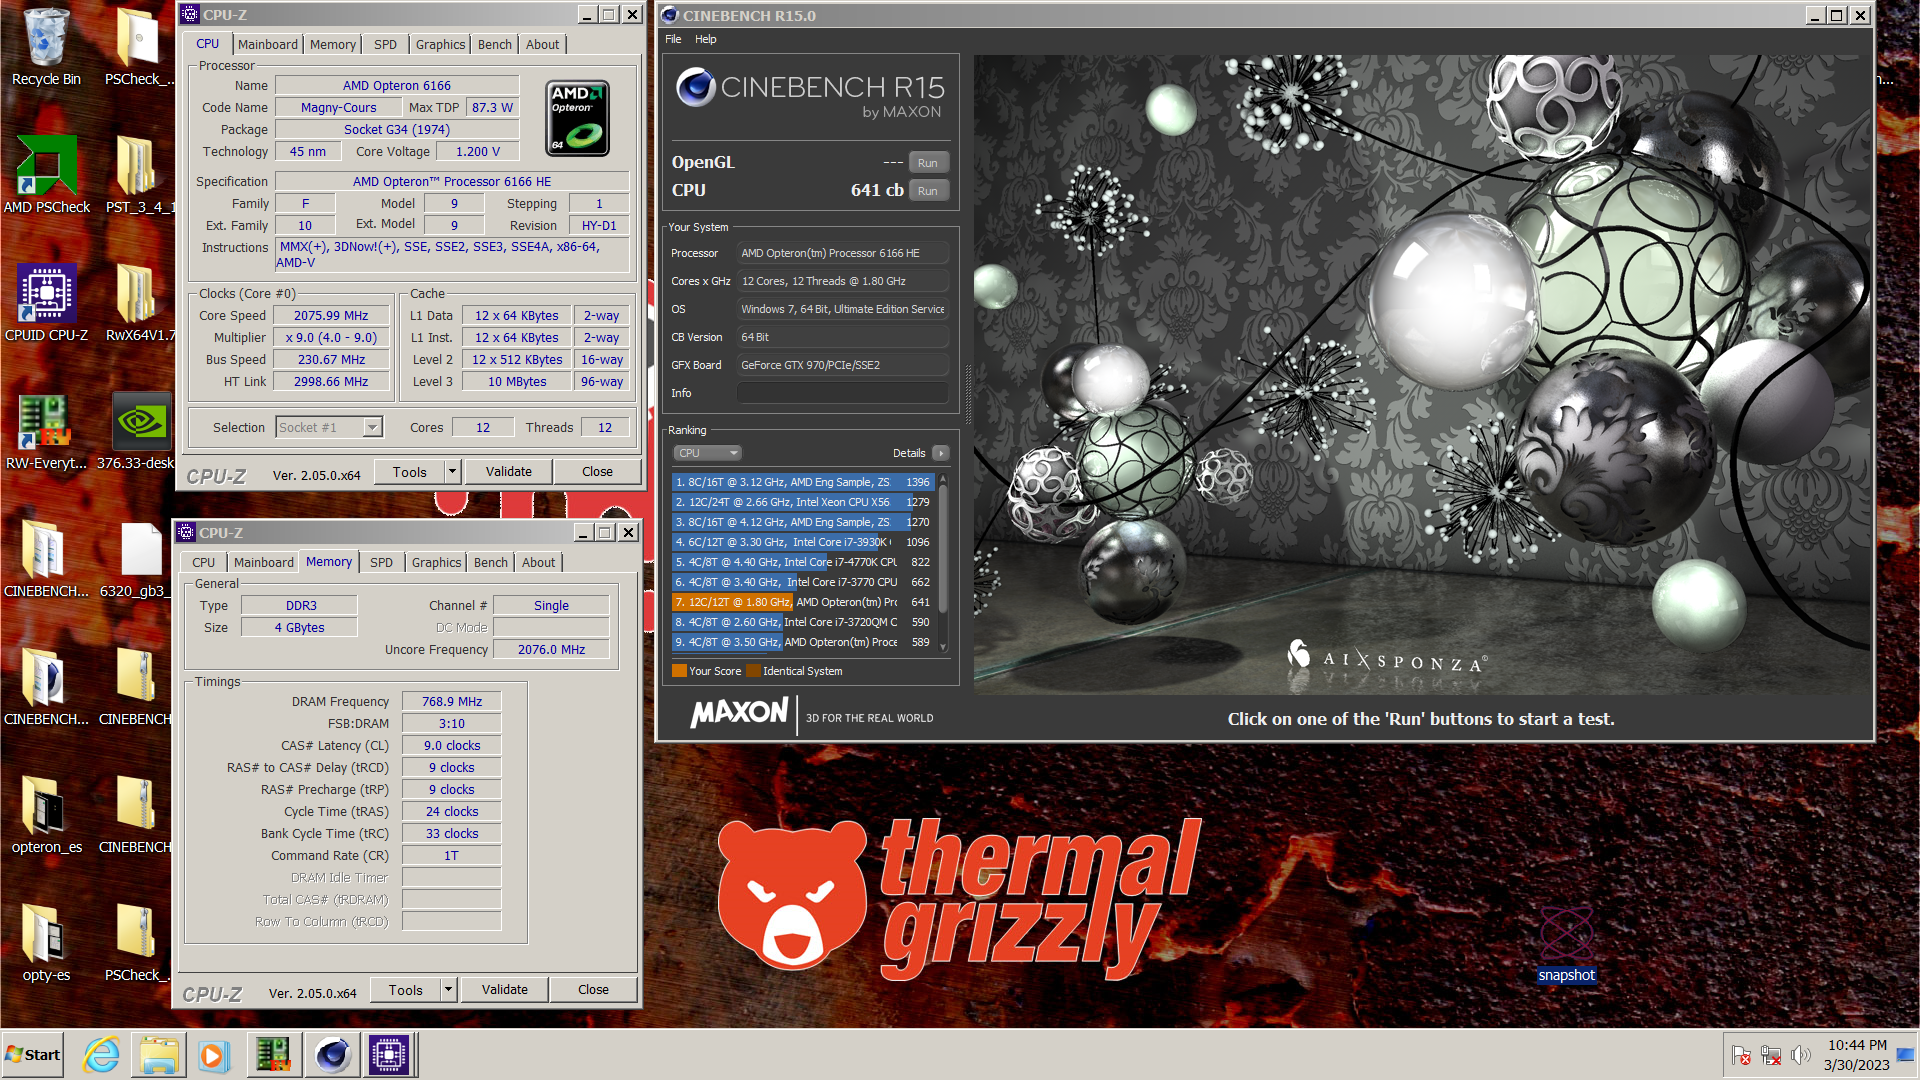Open the taskbar clock showing 10:44 PM

(1856, 1055)
